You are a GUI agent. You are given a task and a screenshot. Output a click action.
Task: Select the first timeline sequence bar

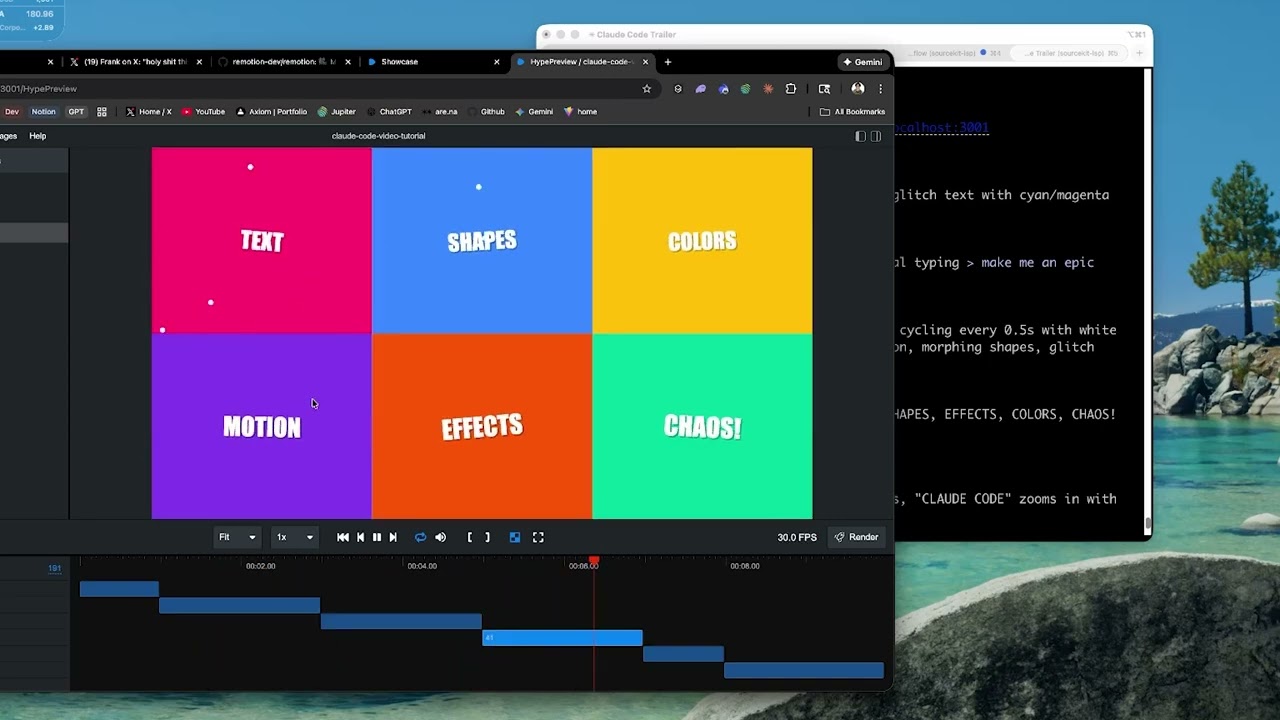click(x=119, y=589)
